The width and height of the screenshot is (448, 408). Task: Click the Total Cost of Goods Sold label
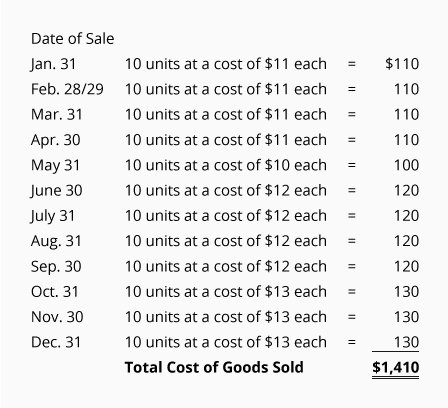214,368
